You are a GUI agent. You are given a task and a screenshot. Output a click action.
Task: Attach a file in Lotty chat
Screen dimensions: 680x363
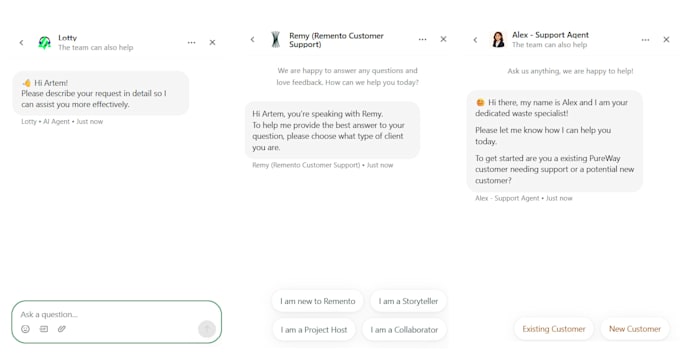[62, 329]
